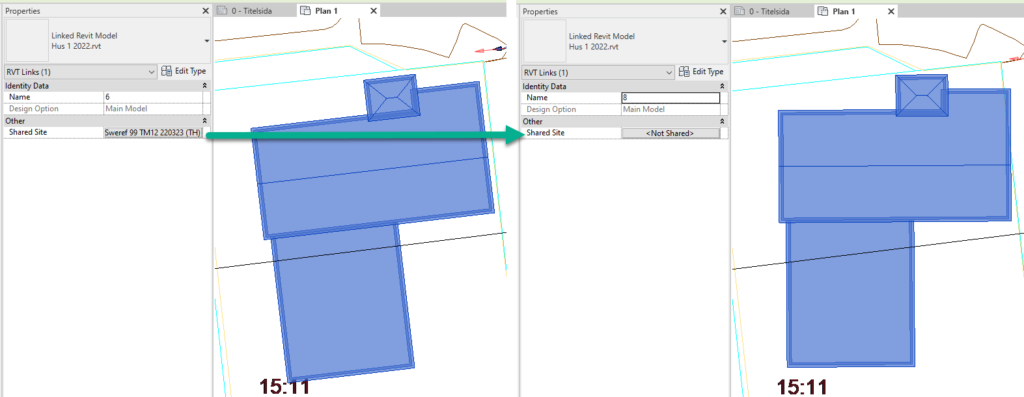Click the sheet icon on left 0 - Titelsida tab
1024x397 pixels.
tap(222, 11)
